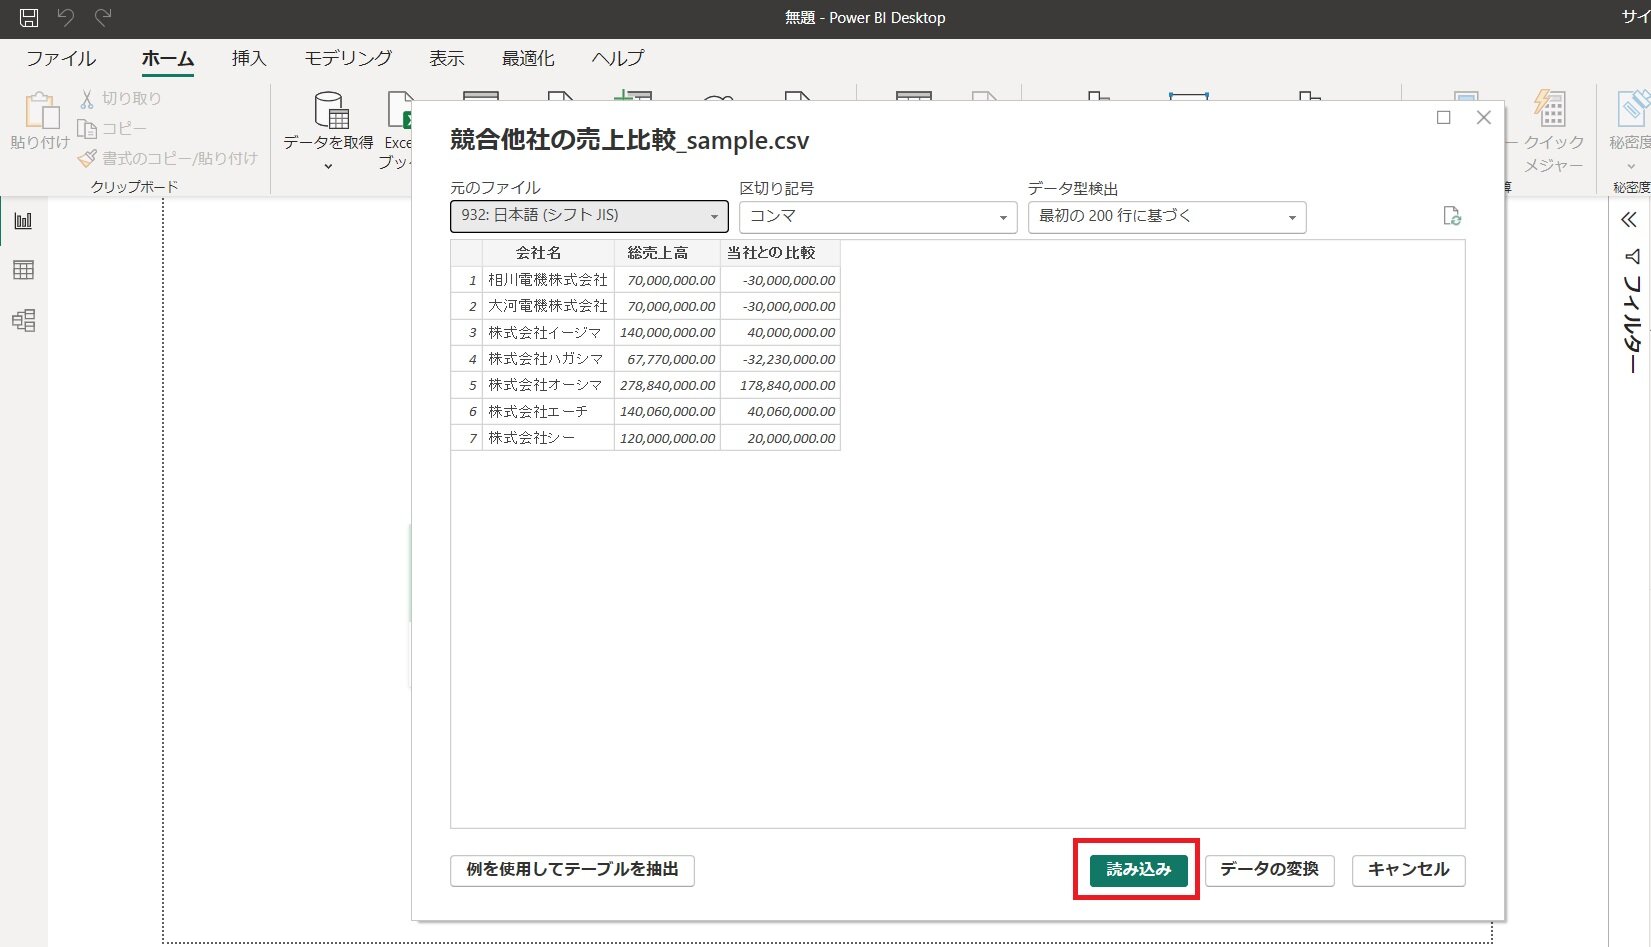
Task: Close the CSV import dialog
Action: click(1484, 118)
